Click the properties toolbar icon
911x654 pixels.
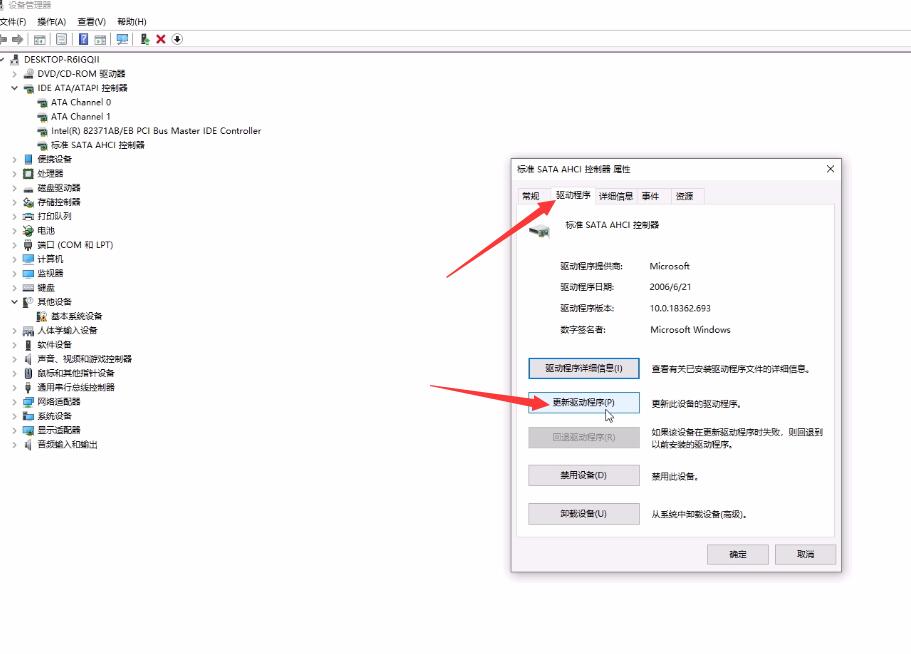pyautogui.click(x=61, y=39)
